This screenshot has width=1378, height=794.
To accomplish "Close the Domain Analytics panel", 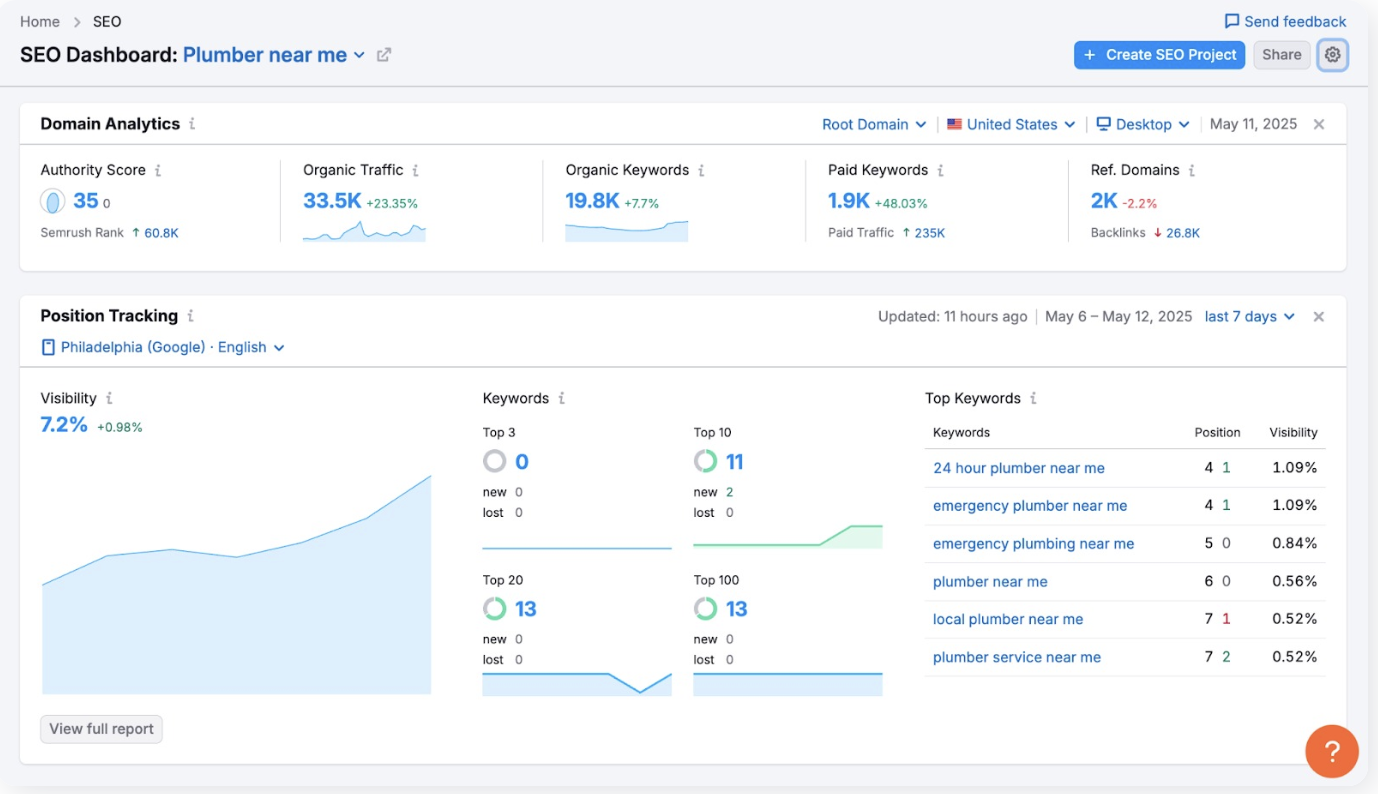I will point(1318,124).
